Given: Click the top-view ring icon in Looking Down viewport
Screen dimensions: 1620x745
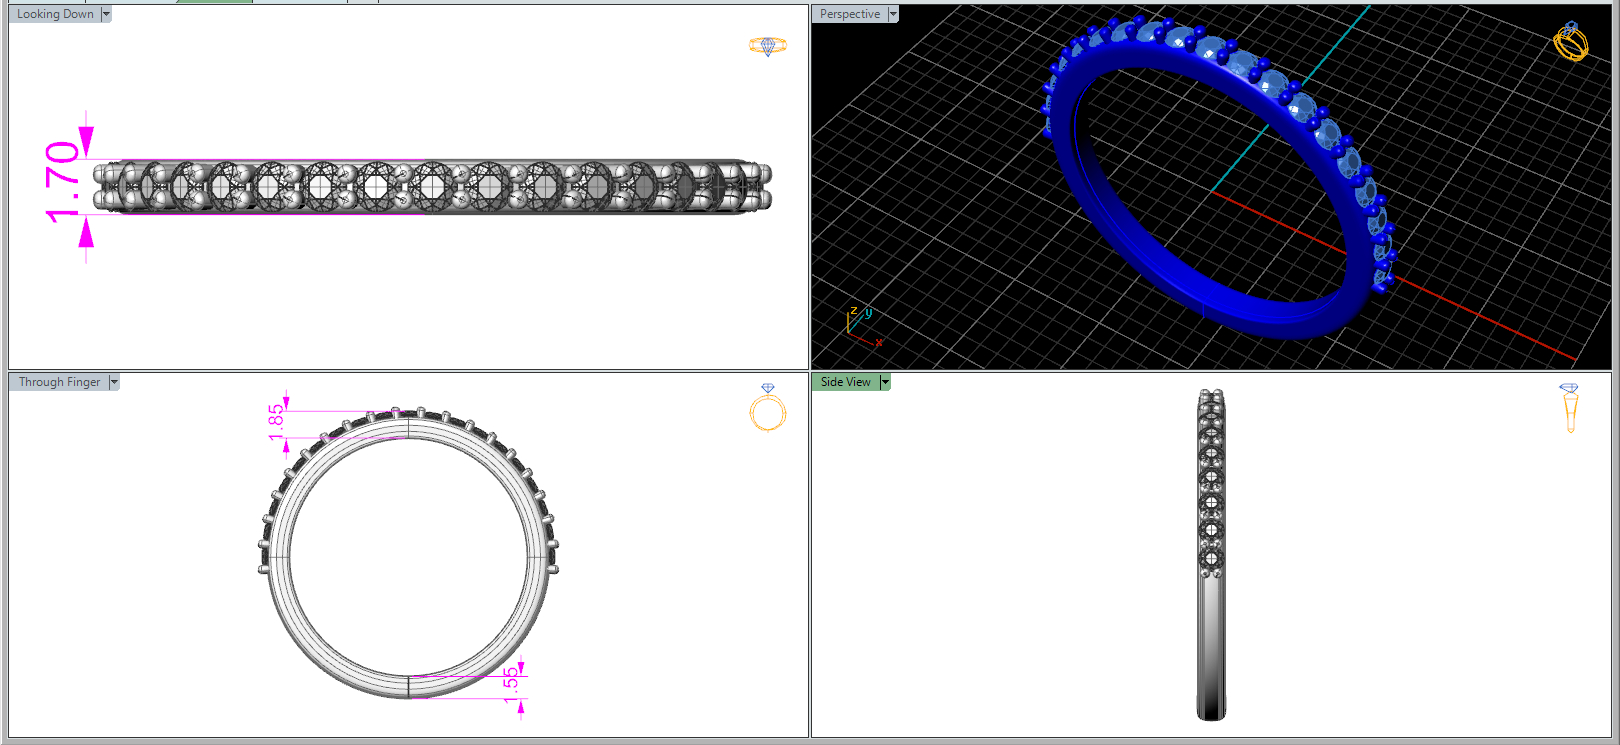Looking at the screenshot, I should pyautogui.click(x=768, y=46).
